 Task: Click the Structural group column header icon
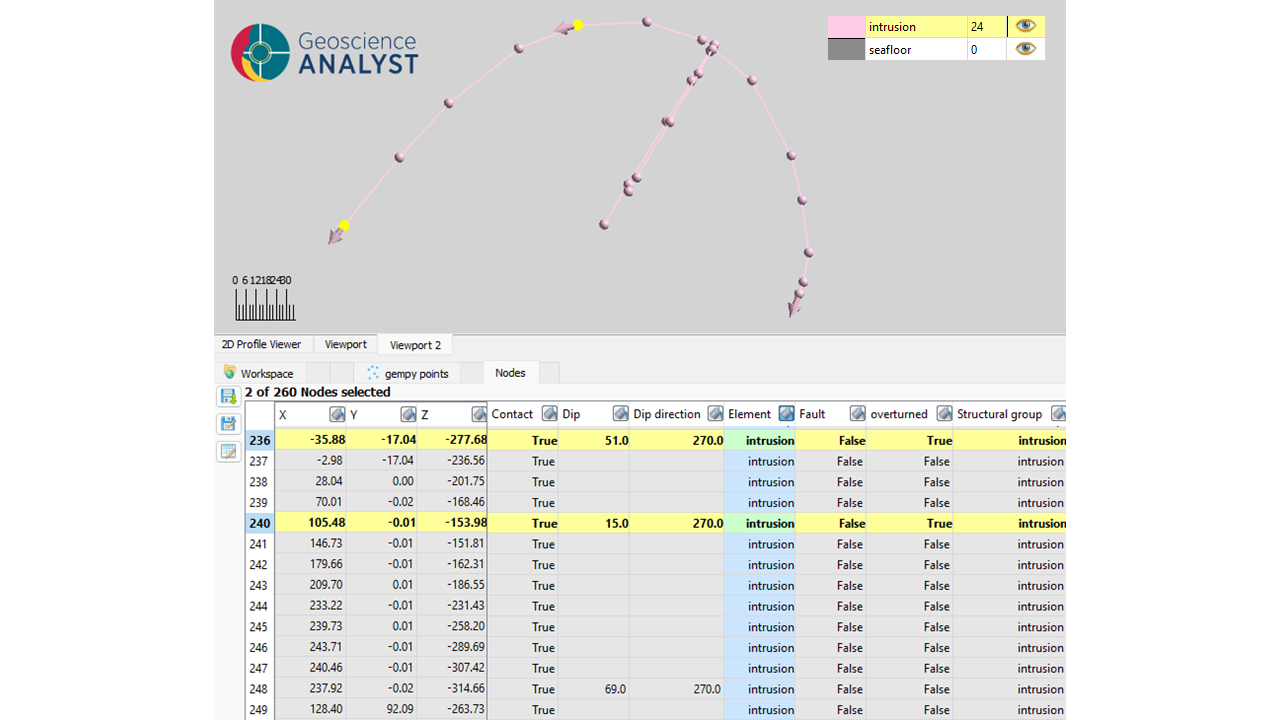pos(1058,414)
